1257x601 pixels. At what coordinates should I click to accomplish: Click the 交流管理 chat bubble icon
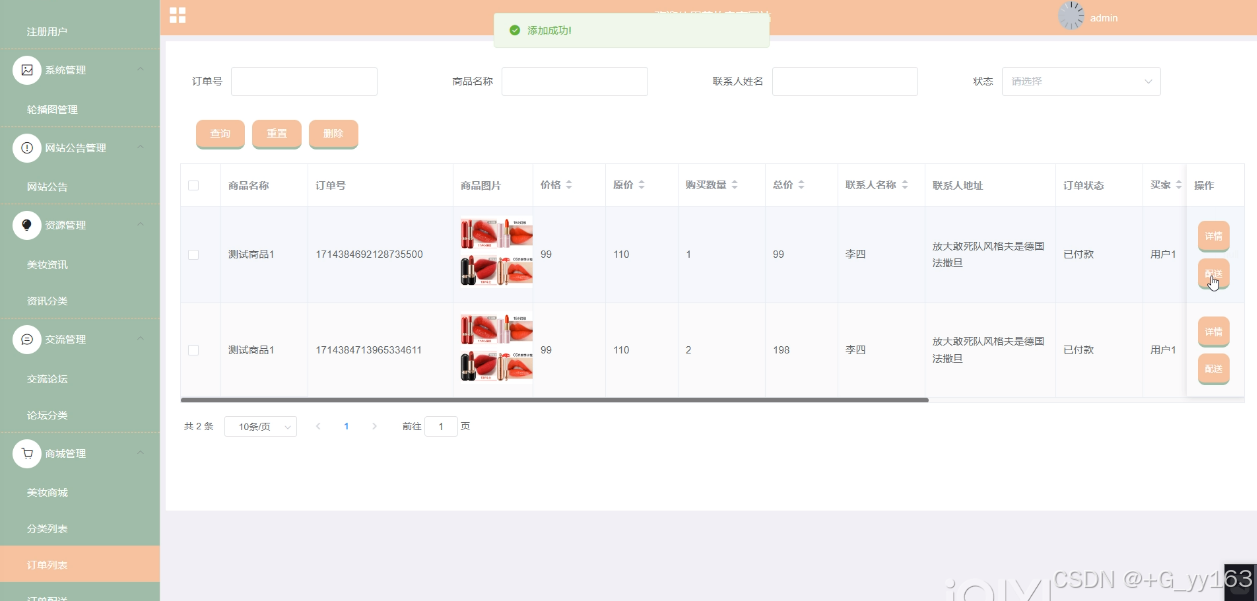27,339
